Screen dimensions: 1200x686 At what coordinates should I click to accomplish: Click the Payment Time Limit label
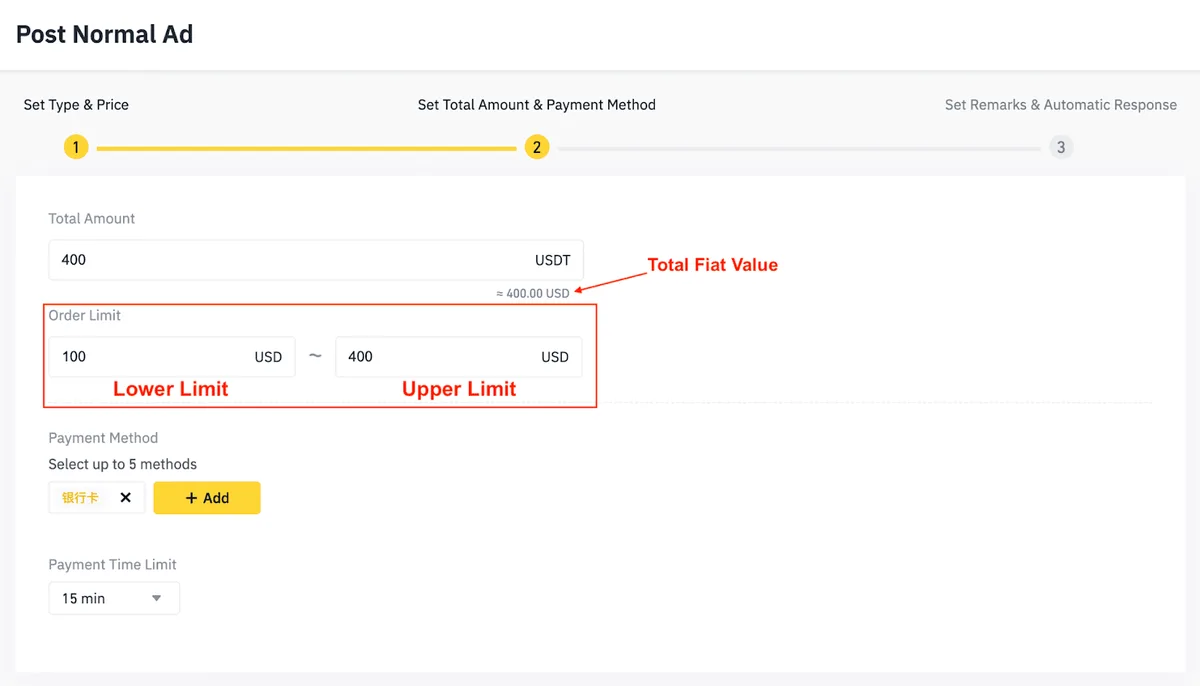coord(113,565)
